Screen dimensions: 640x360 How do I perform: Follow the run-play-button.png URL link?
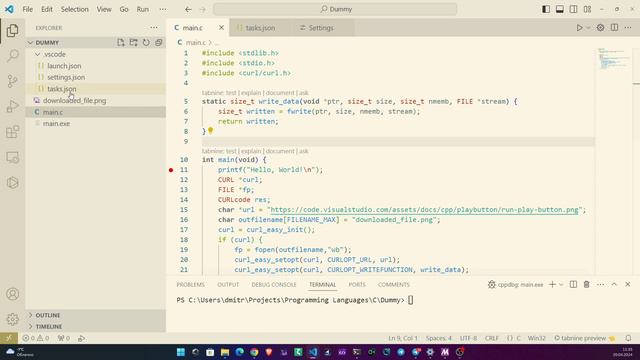pyautogui.click(x=424, y=210)
